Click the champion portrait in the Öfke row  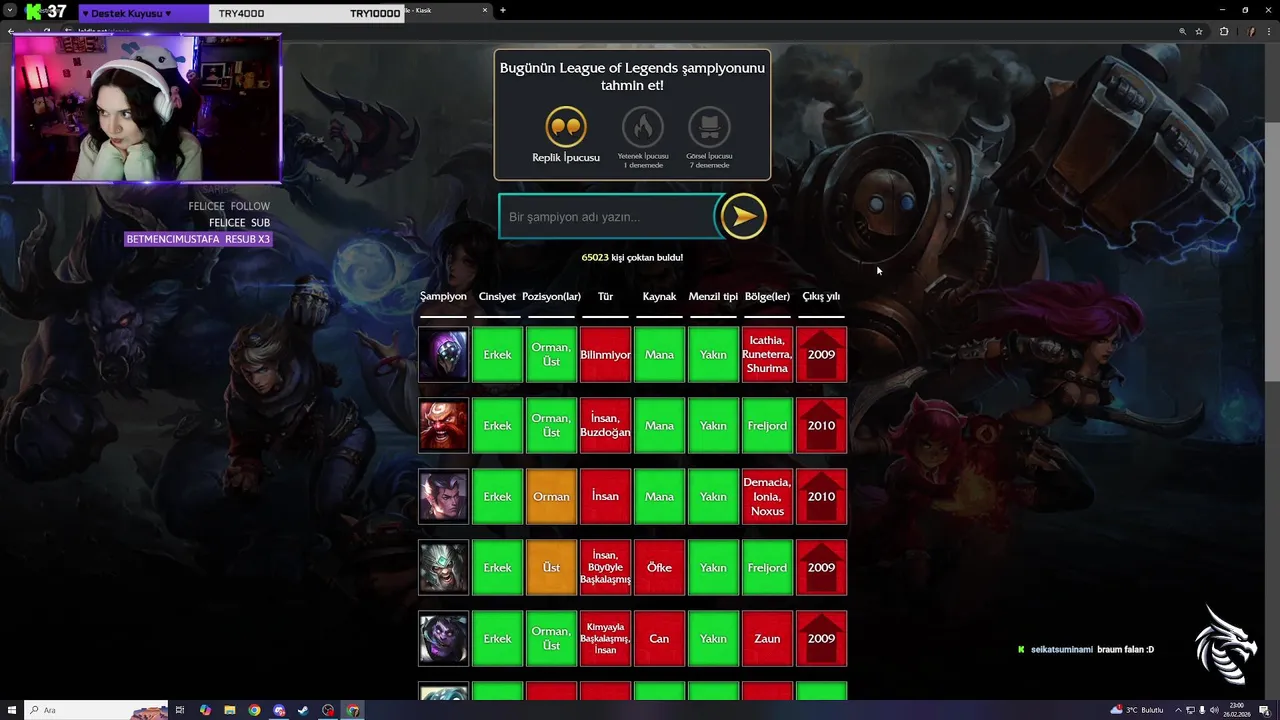pos(443,568)
